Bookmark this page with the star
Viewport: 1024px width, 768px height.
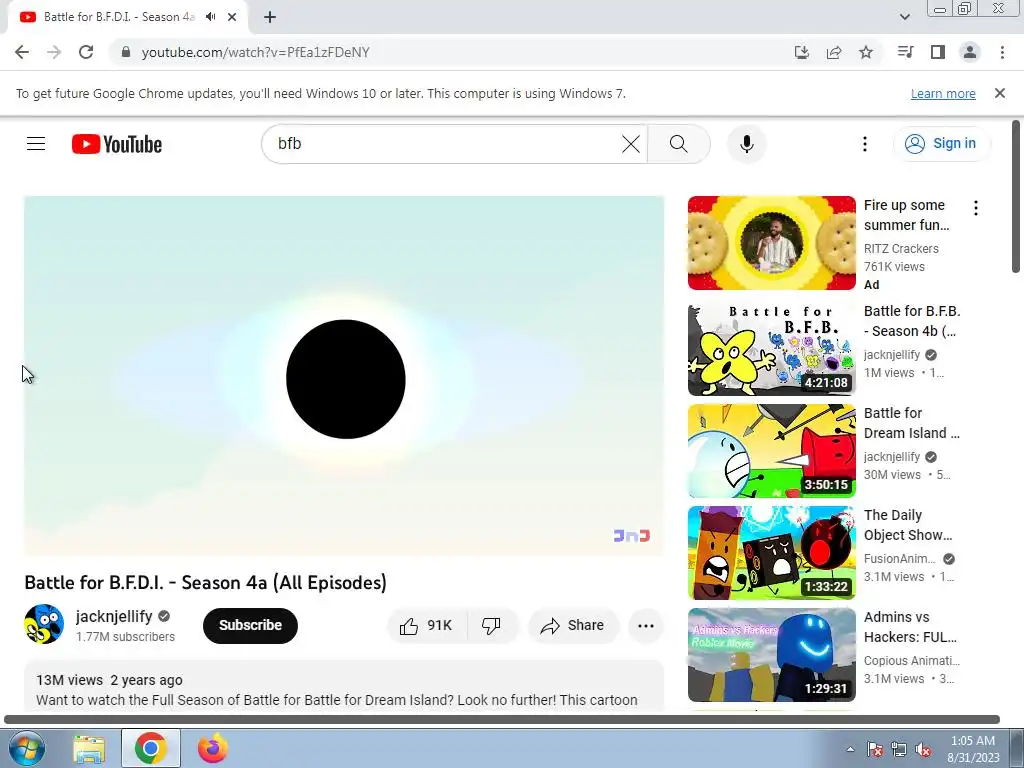(866, 52)
